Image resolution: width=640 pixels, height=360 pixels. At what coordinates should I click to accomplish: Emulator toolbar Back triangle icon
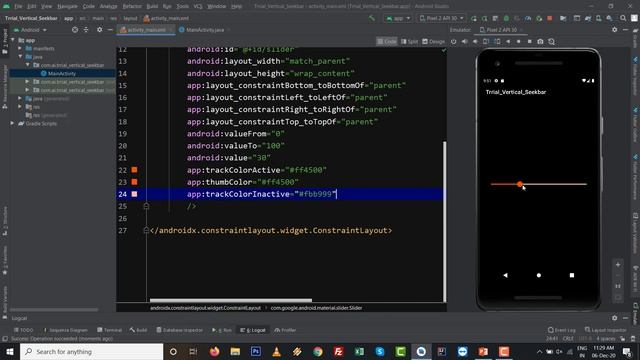pos(508,42)
